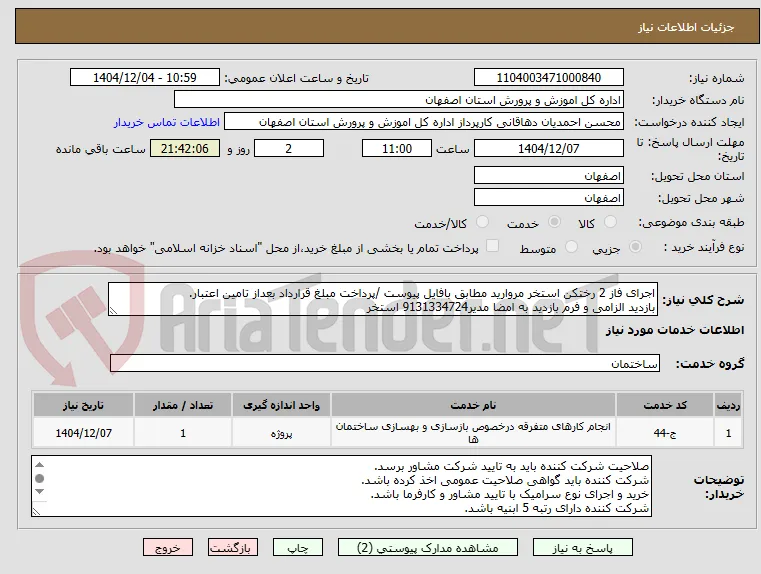Click the تعداد / مقدار column header
This screenshot has height=574, width=761.
tap(183, 405)
